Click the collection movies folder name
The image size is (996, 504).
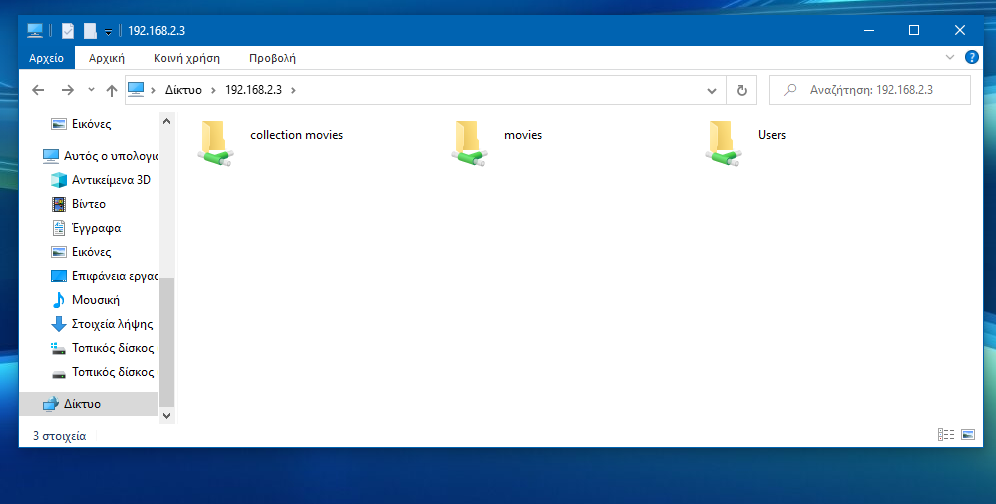(297, 135)
